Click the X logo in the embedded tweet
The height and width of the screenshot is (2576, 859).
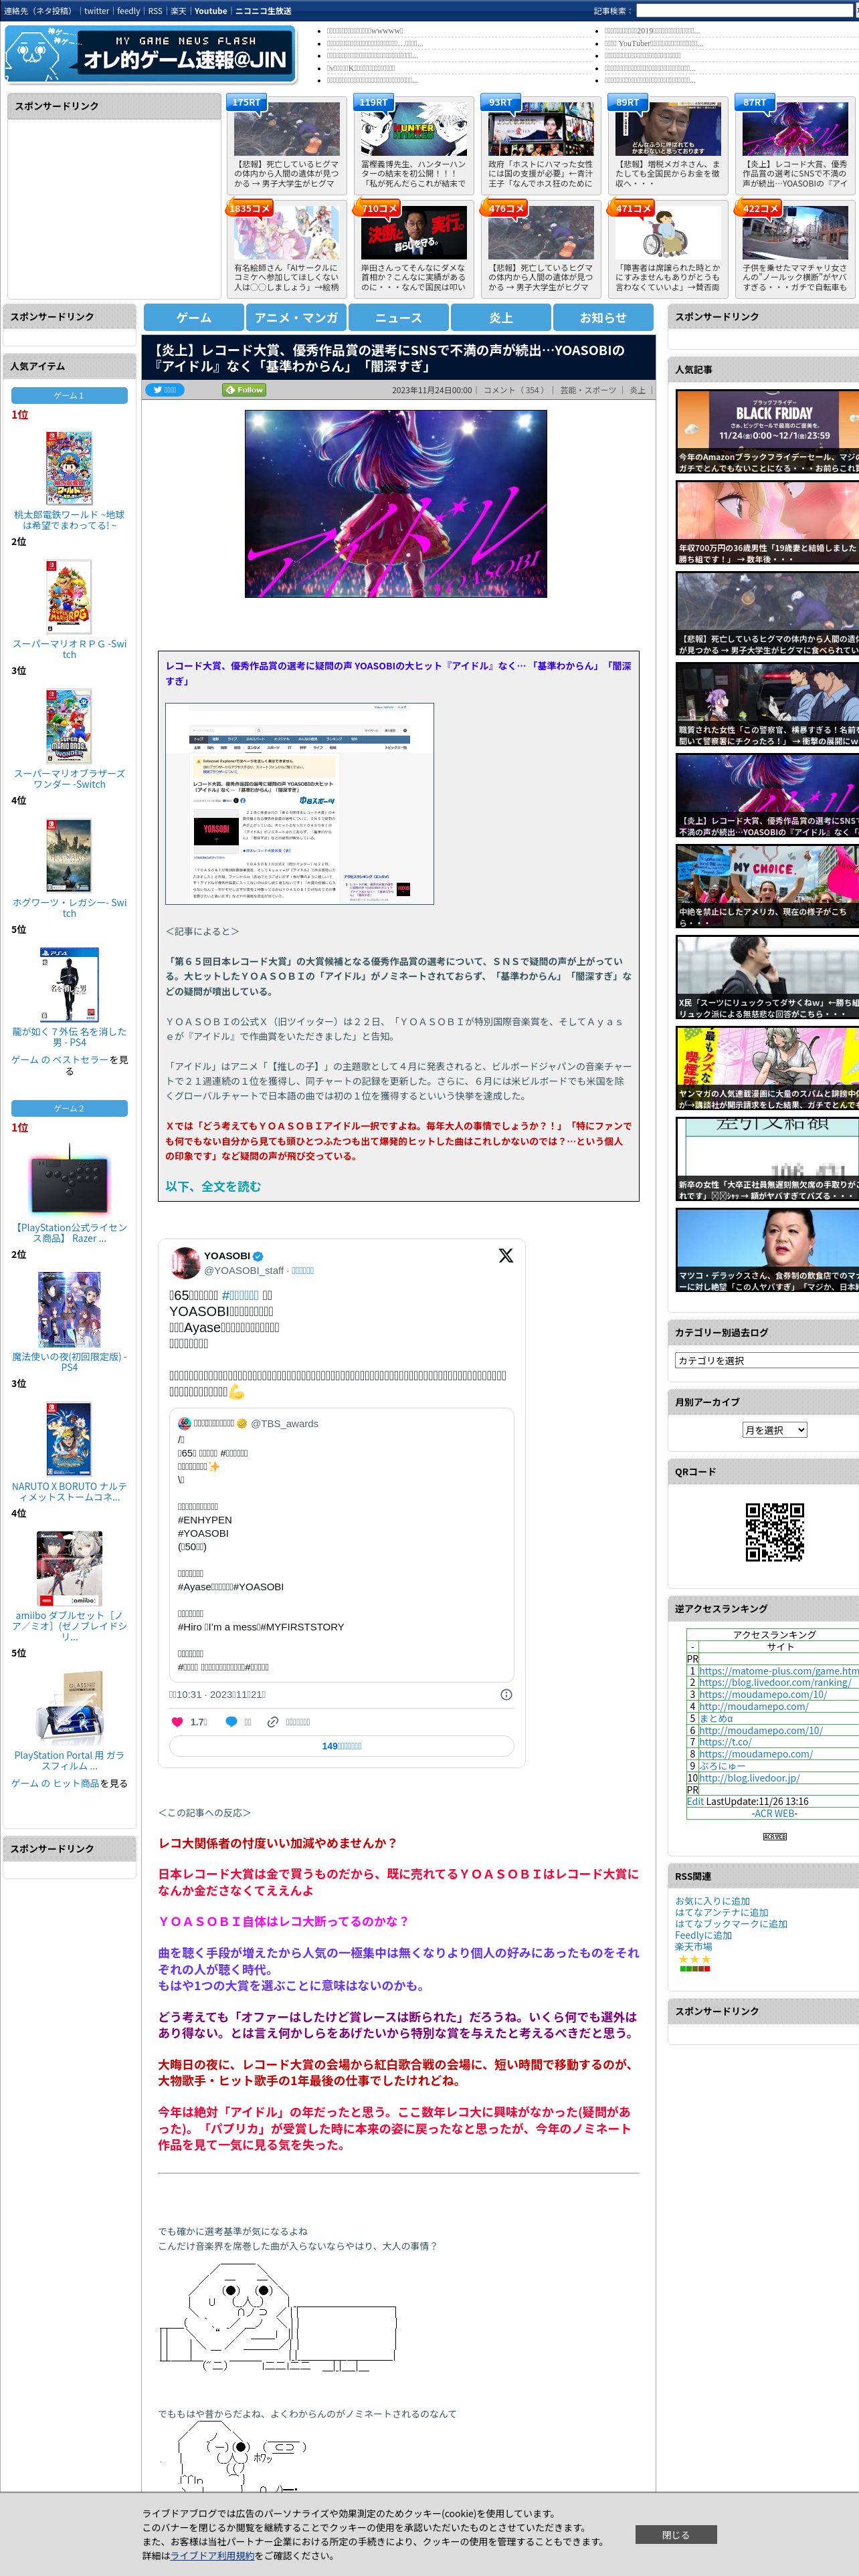click(x=505, y=1255)
